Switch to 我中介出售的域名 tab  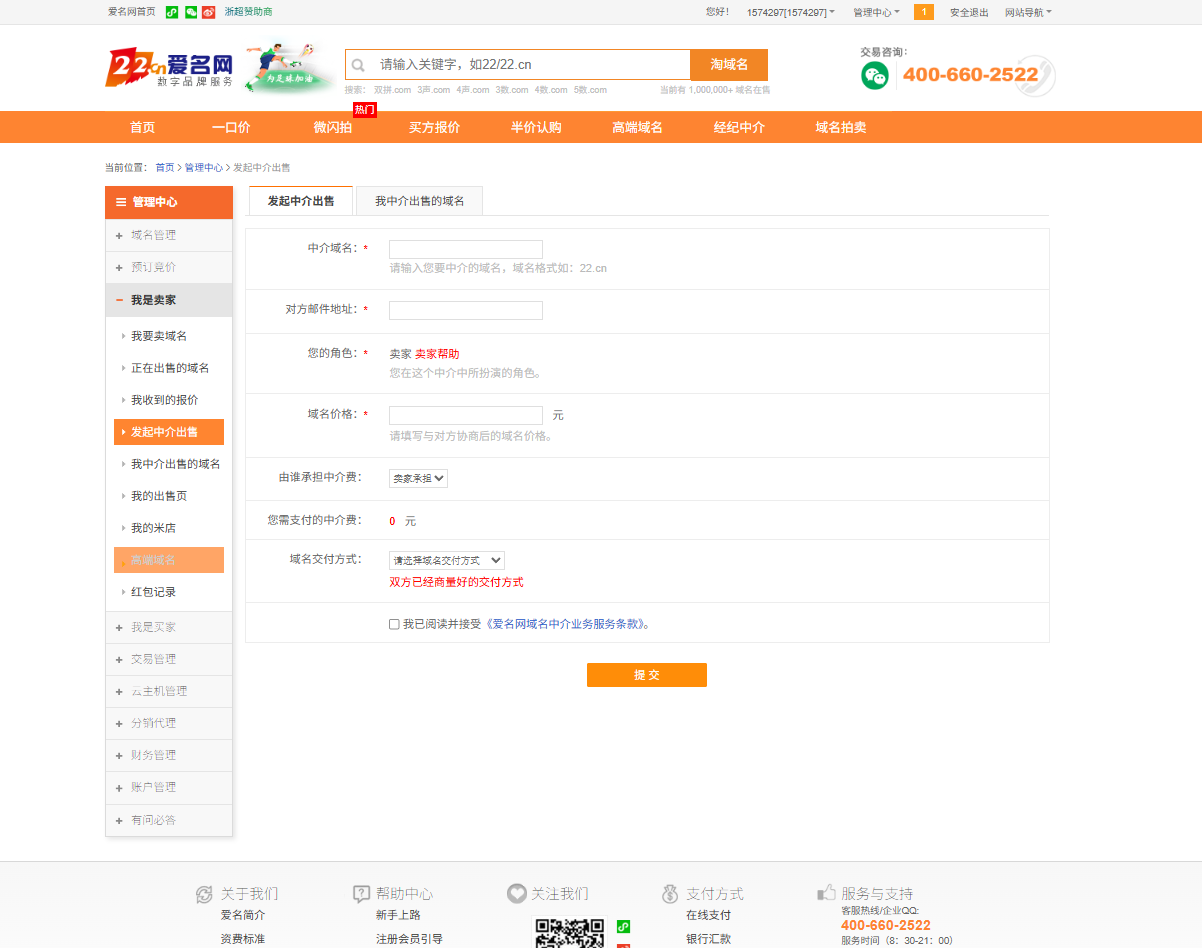click(420, 201)
